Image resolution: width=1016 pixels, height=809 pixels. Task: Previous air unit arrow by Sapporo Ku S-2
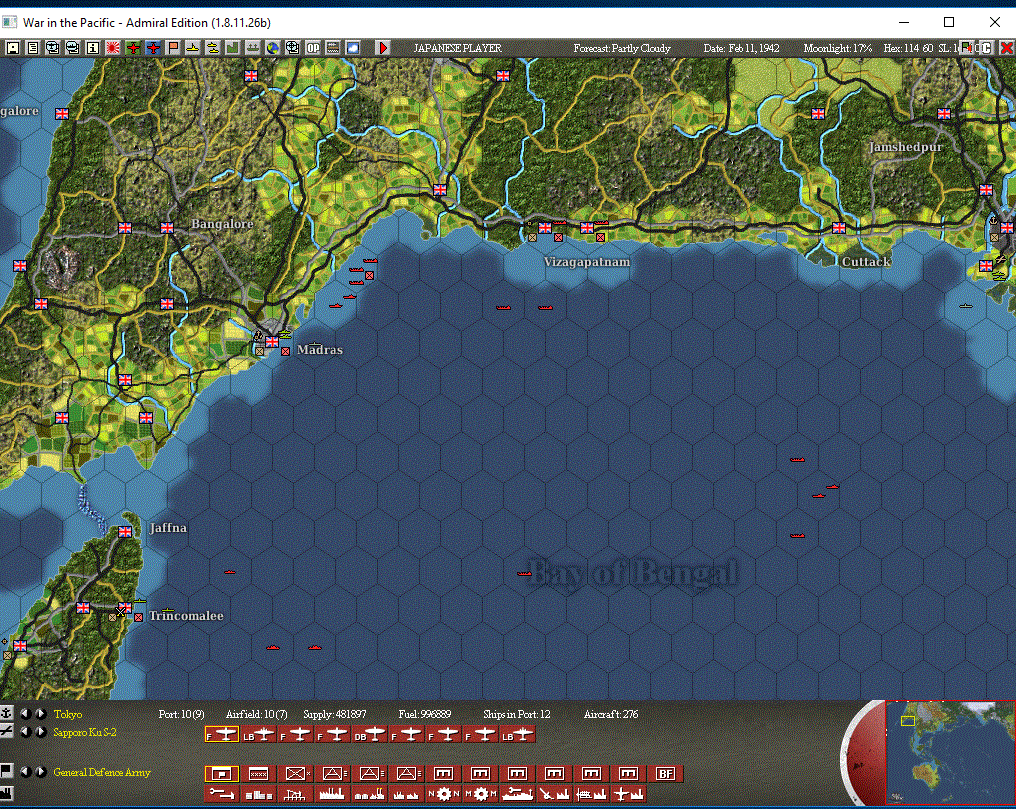[25, 732]
